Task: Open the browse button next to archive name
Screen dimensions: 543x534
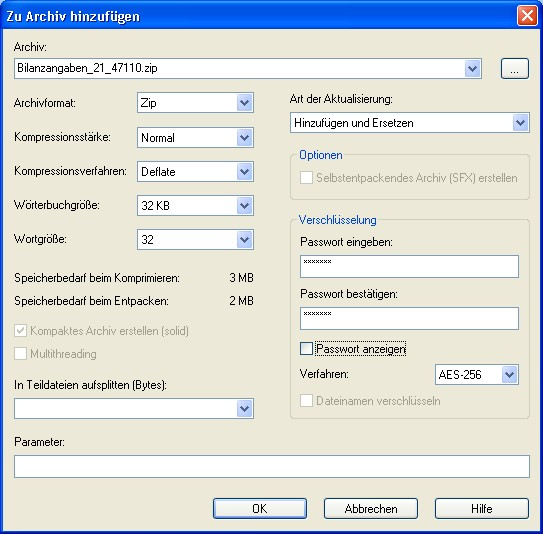Action: [515, 69]
